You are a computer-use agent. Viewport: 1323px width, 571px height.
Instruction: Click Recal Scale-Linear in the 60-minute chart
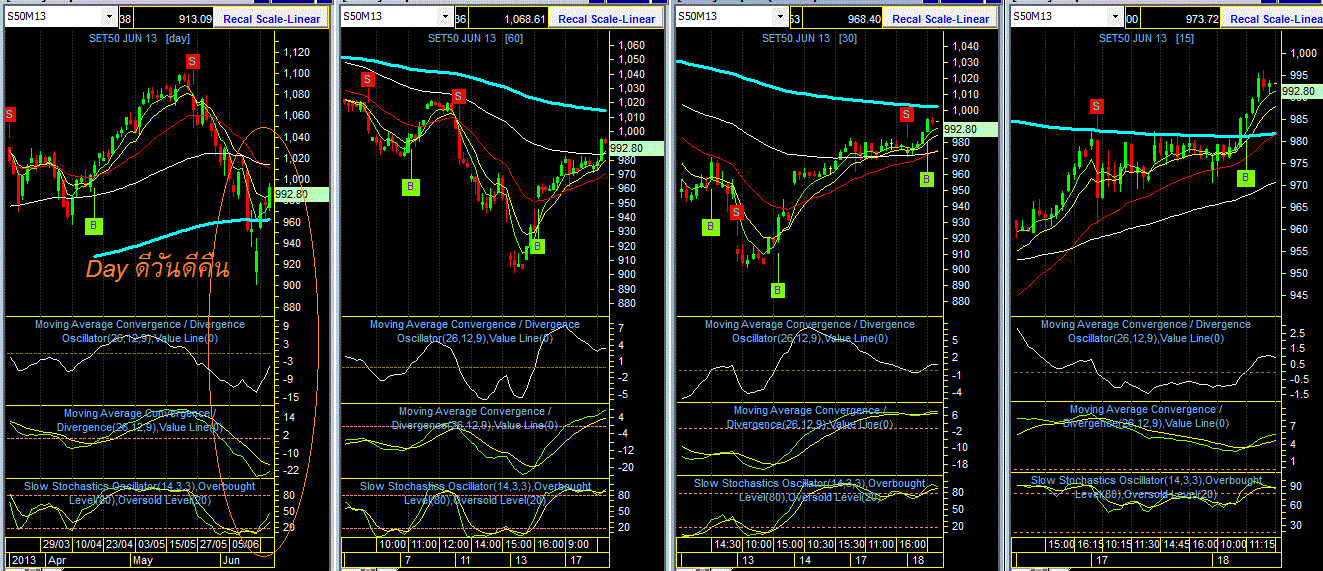[606, 18]
